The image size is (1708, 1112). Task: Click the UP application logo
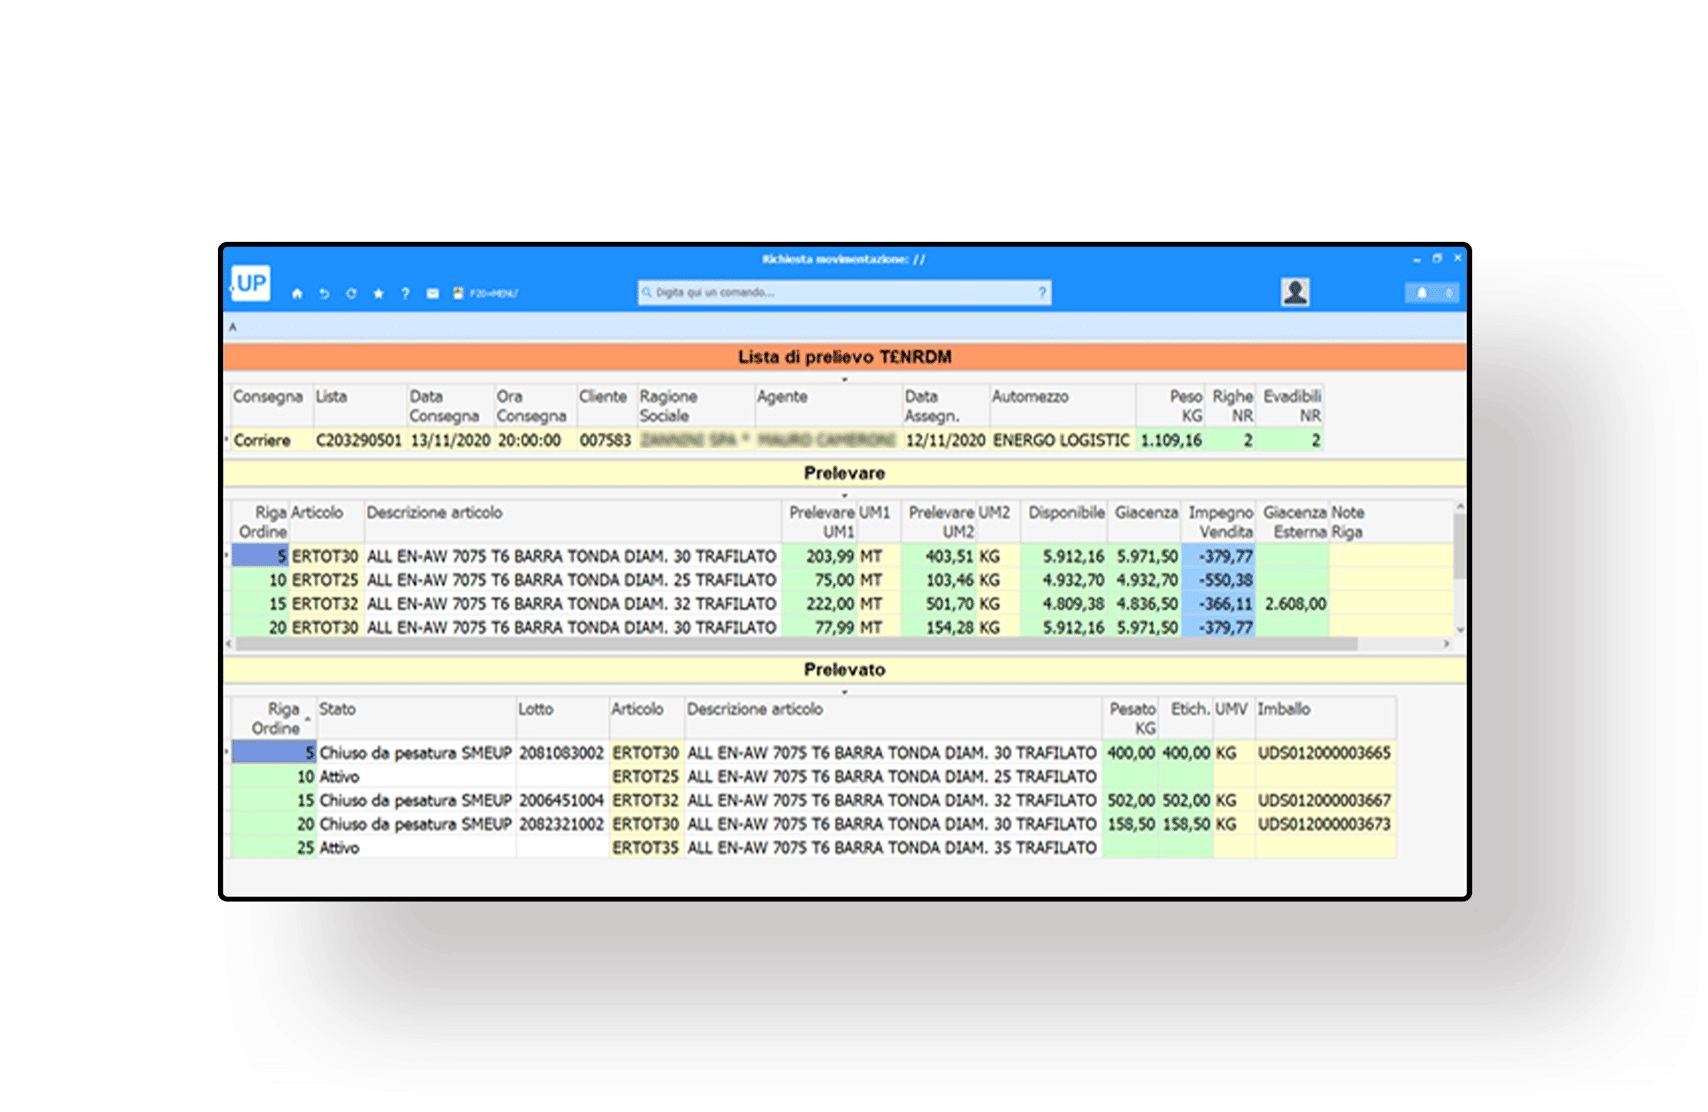(251, 283)
